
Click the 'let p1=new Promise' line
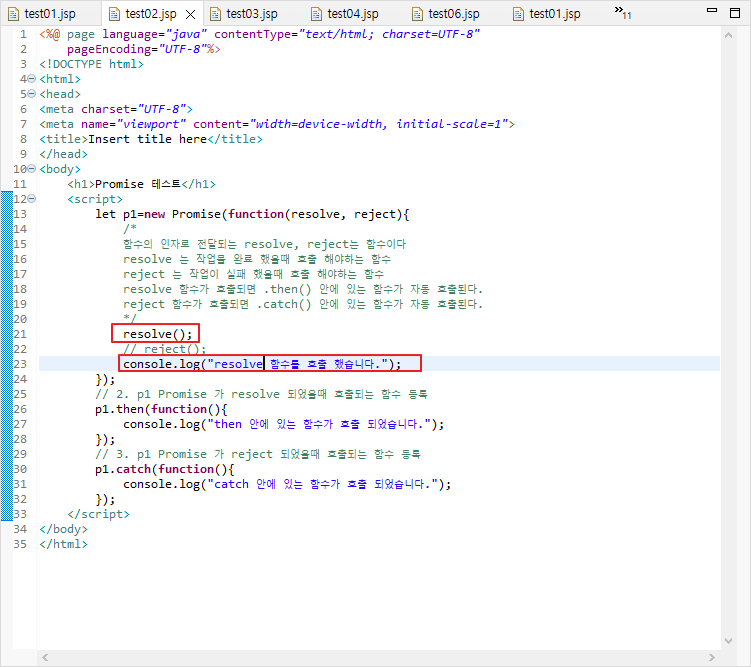[x=252, y=214]
